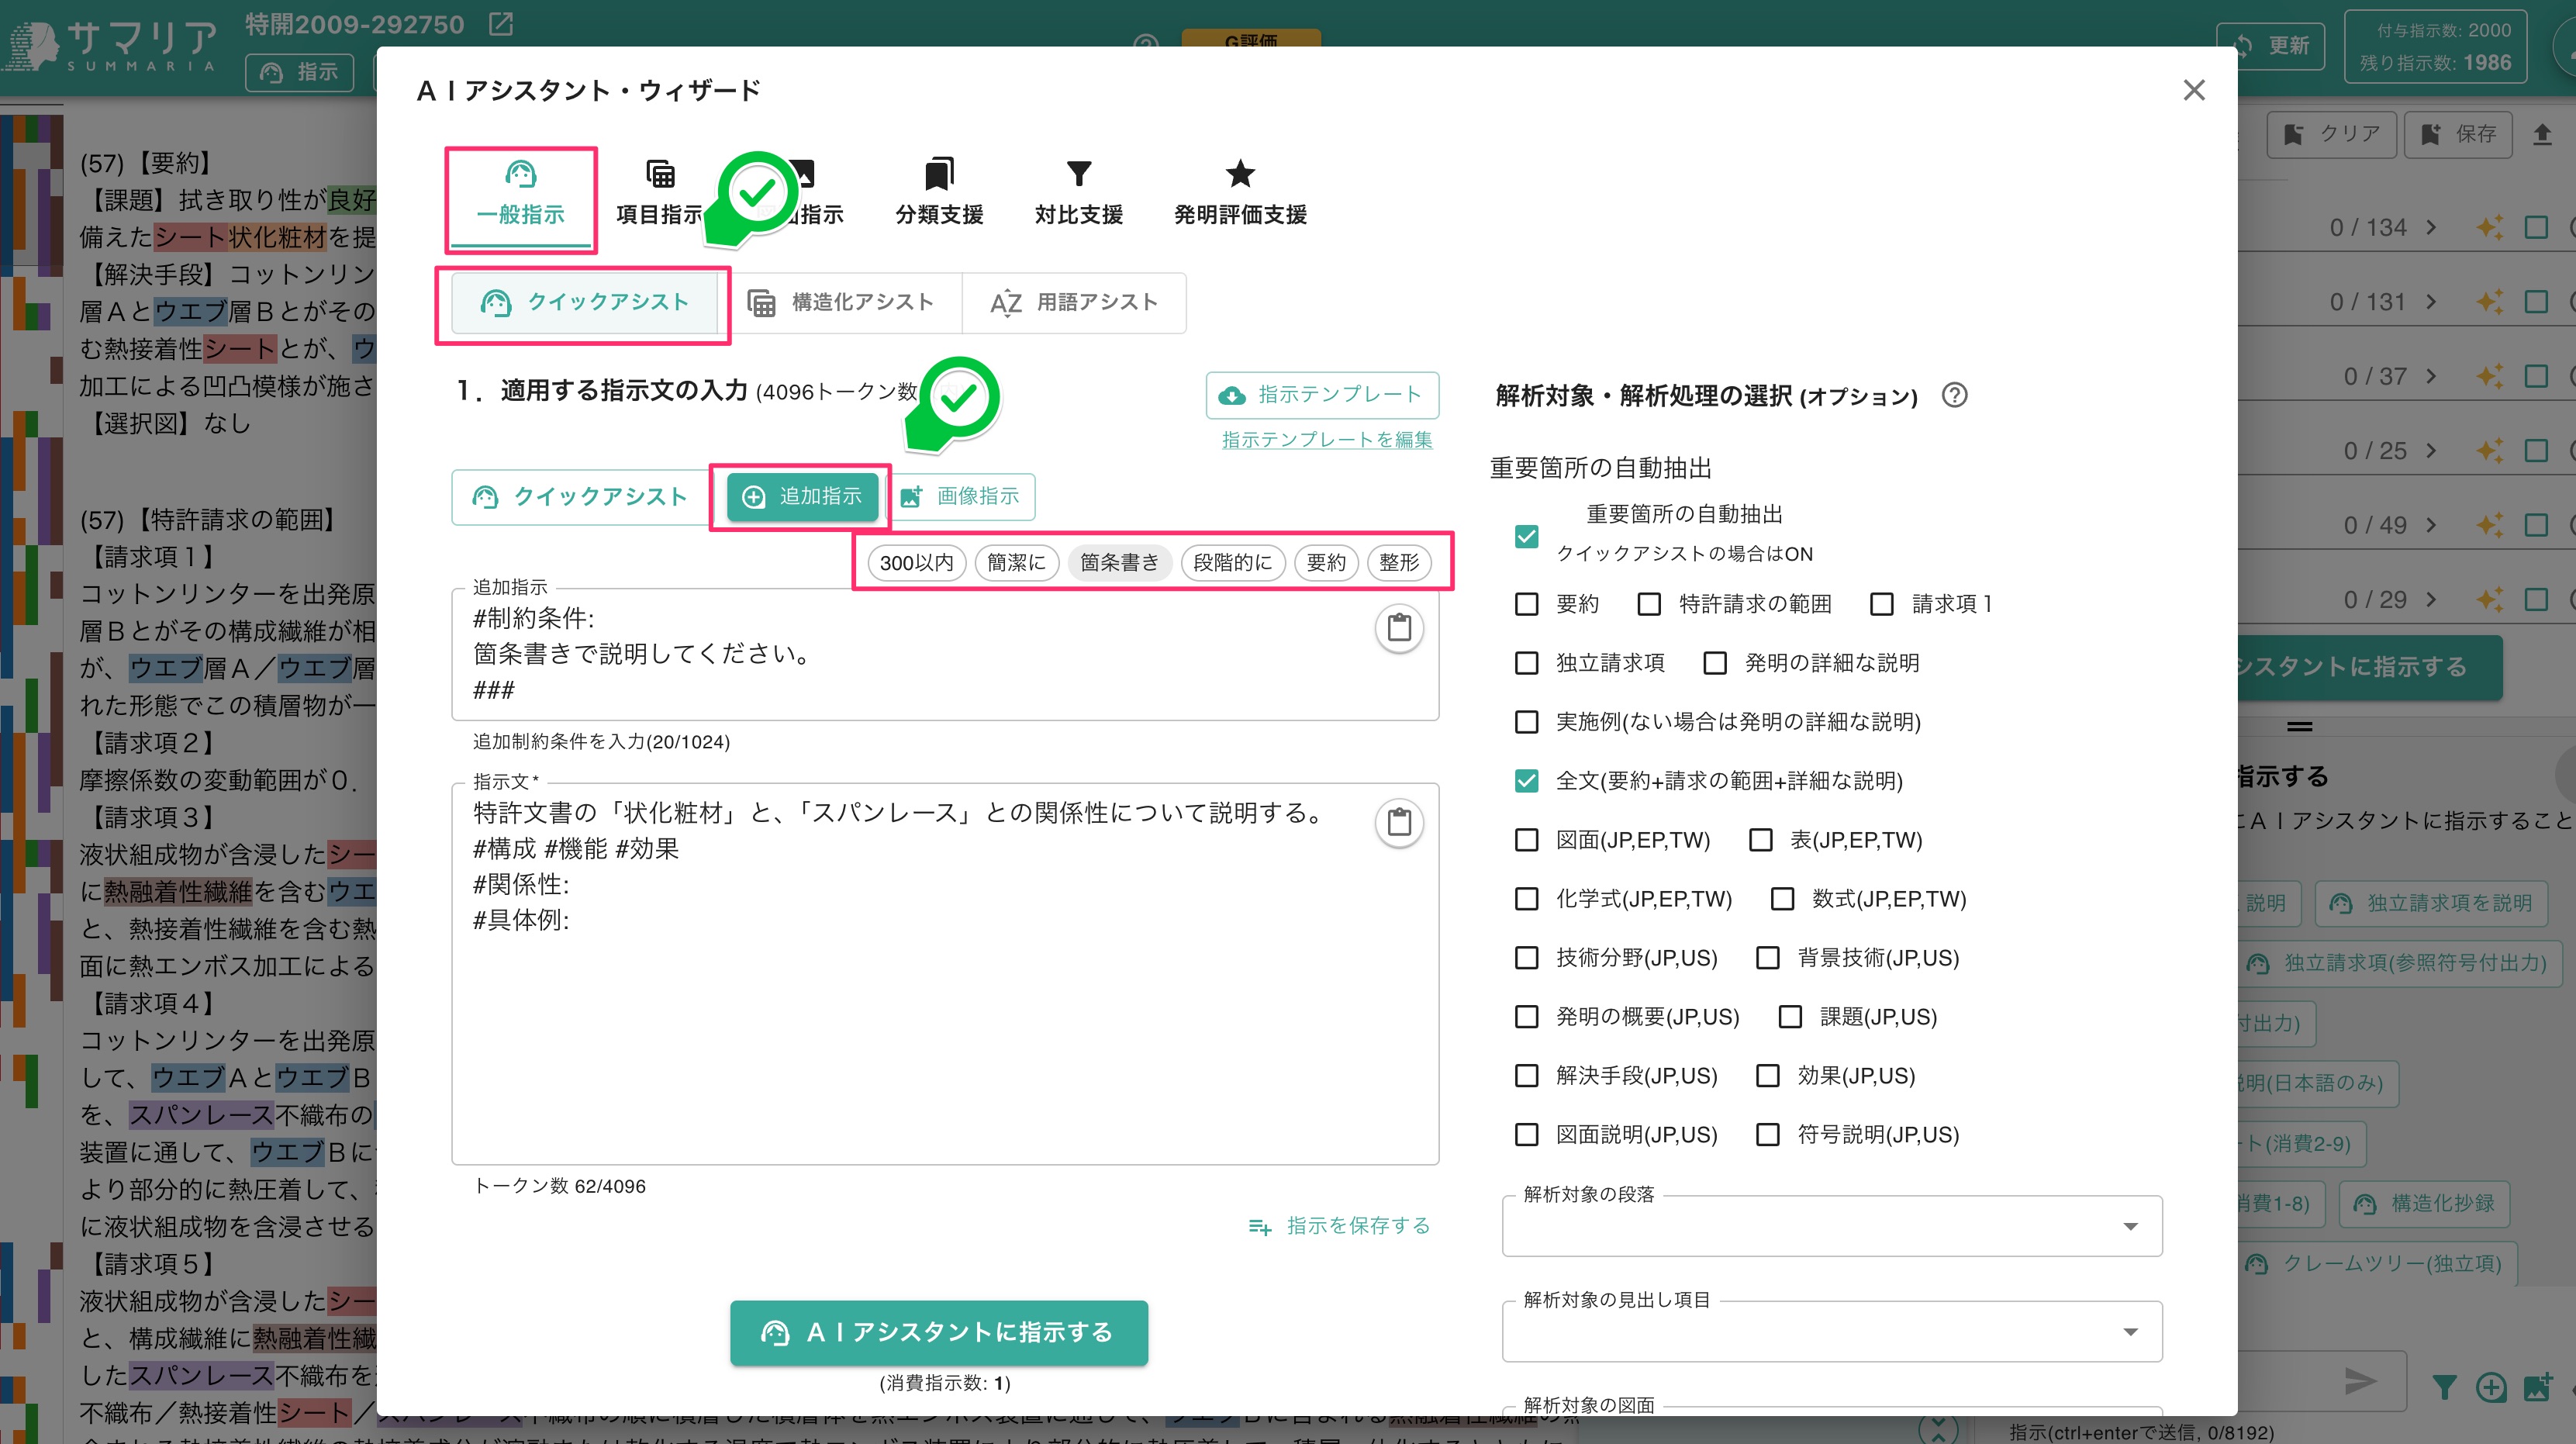Open 解析対象の段落 dropdown
Viewport: 2576px width, 1444px height.
[1832, 1226]
